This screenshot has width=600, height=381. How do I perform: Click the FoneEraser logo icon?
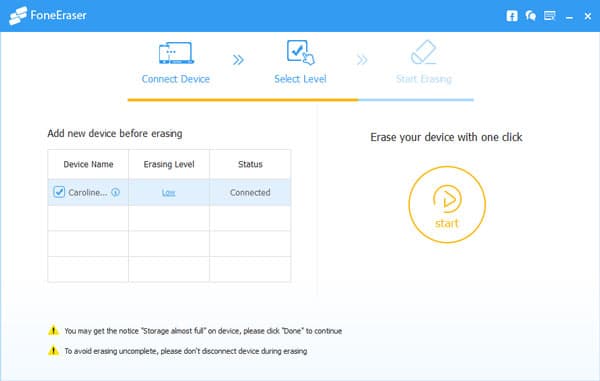(18, 16)
